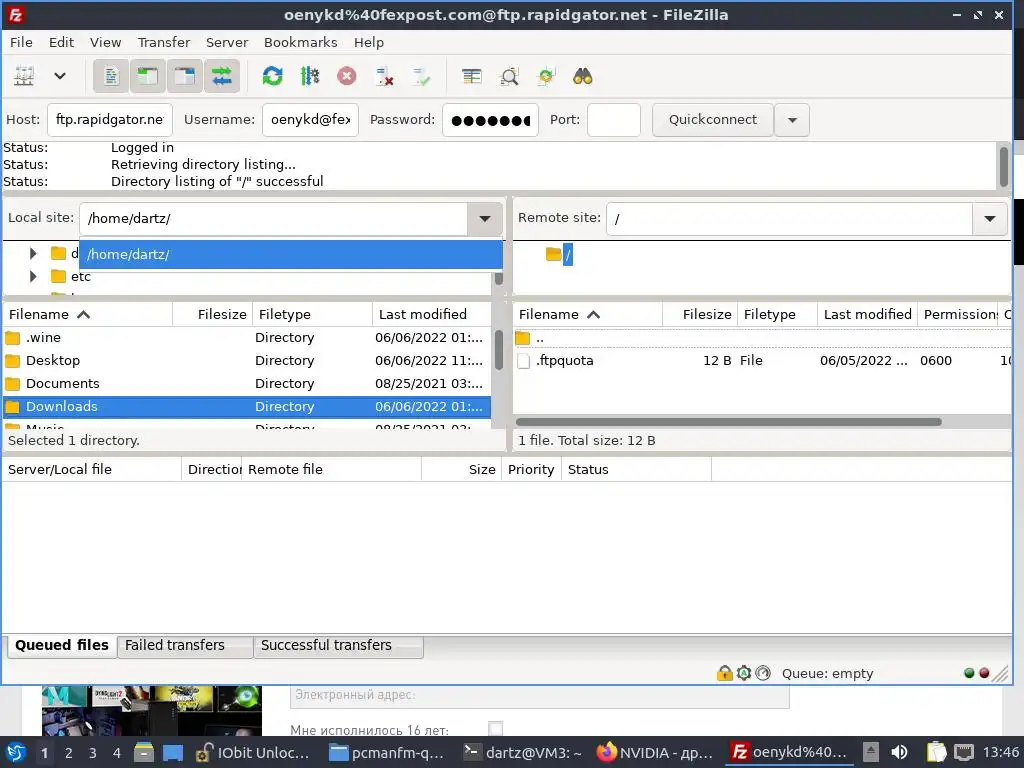1024x768 pixels.
Task: Click the Port input field
Action: [x=614, y=120]
